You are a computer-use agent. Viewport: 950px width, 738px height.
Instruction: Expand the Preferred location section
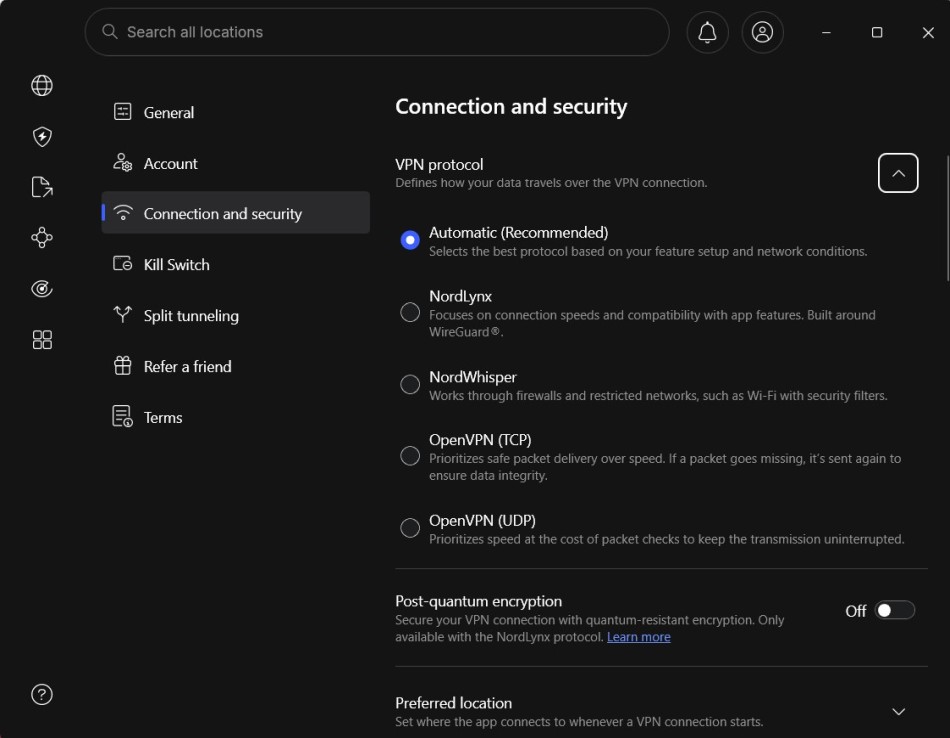(x=899, y=711)
